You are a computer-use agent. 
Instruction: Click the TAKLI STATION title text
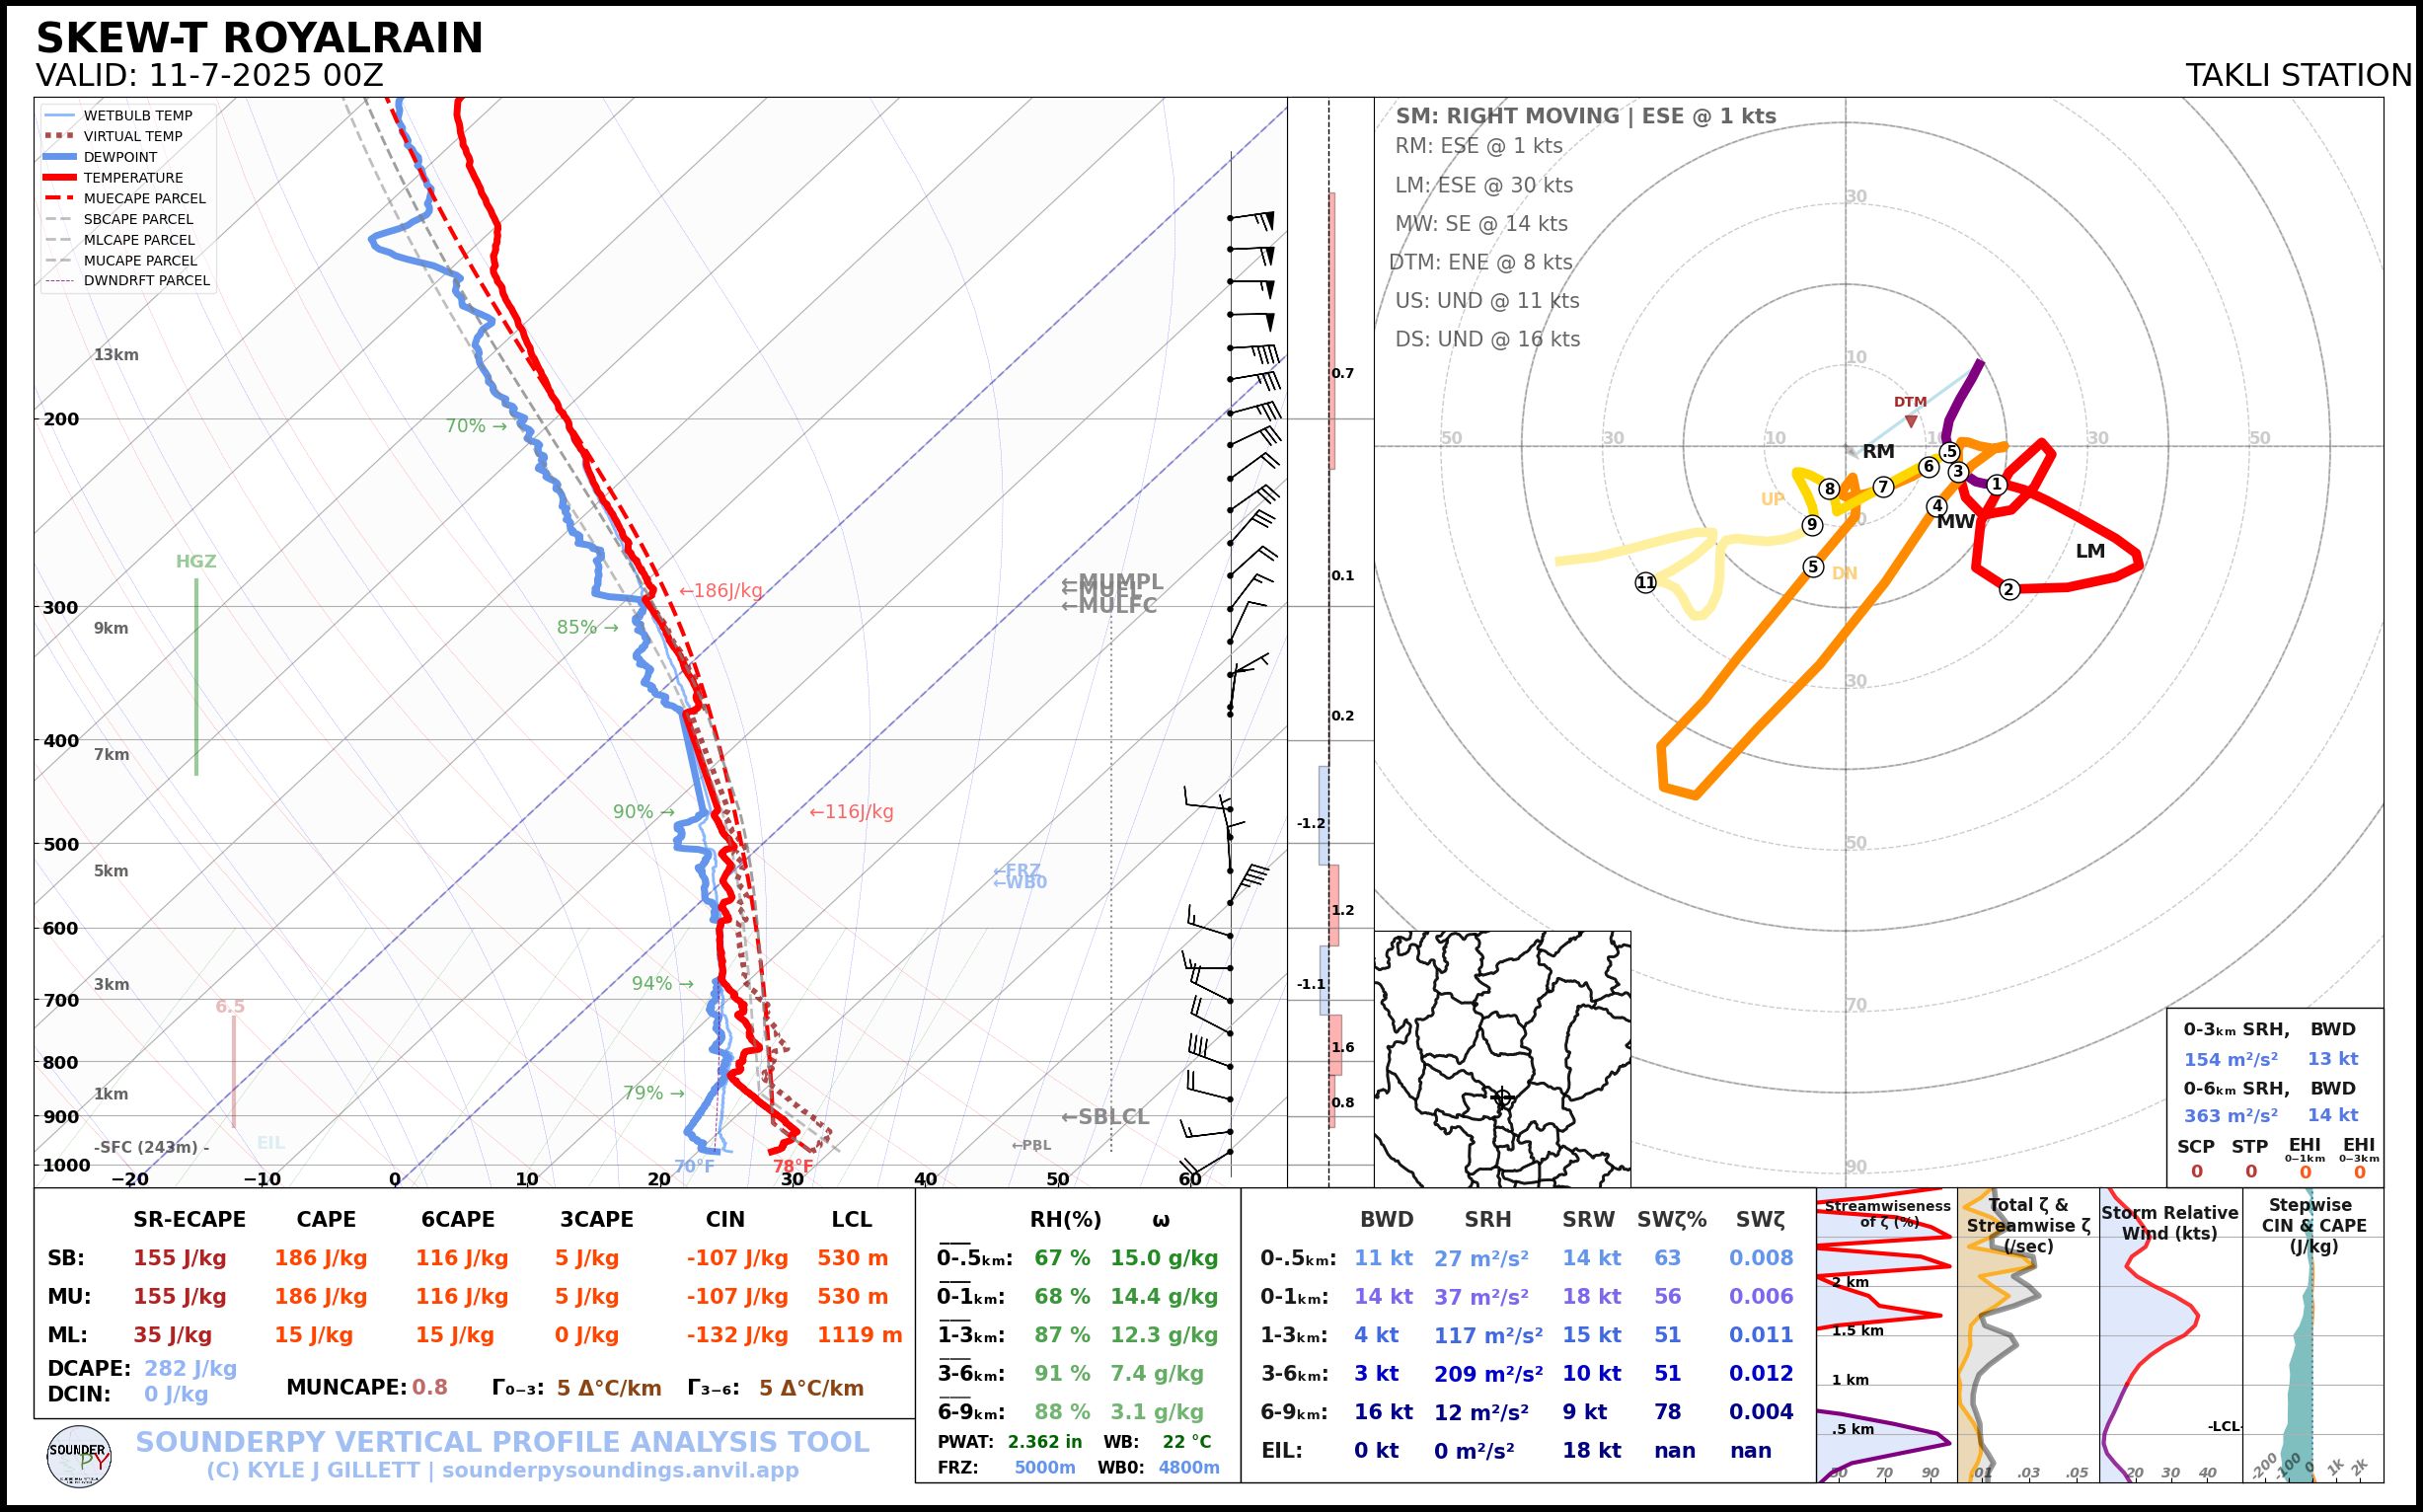[x=2298, y=75]
